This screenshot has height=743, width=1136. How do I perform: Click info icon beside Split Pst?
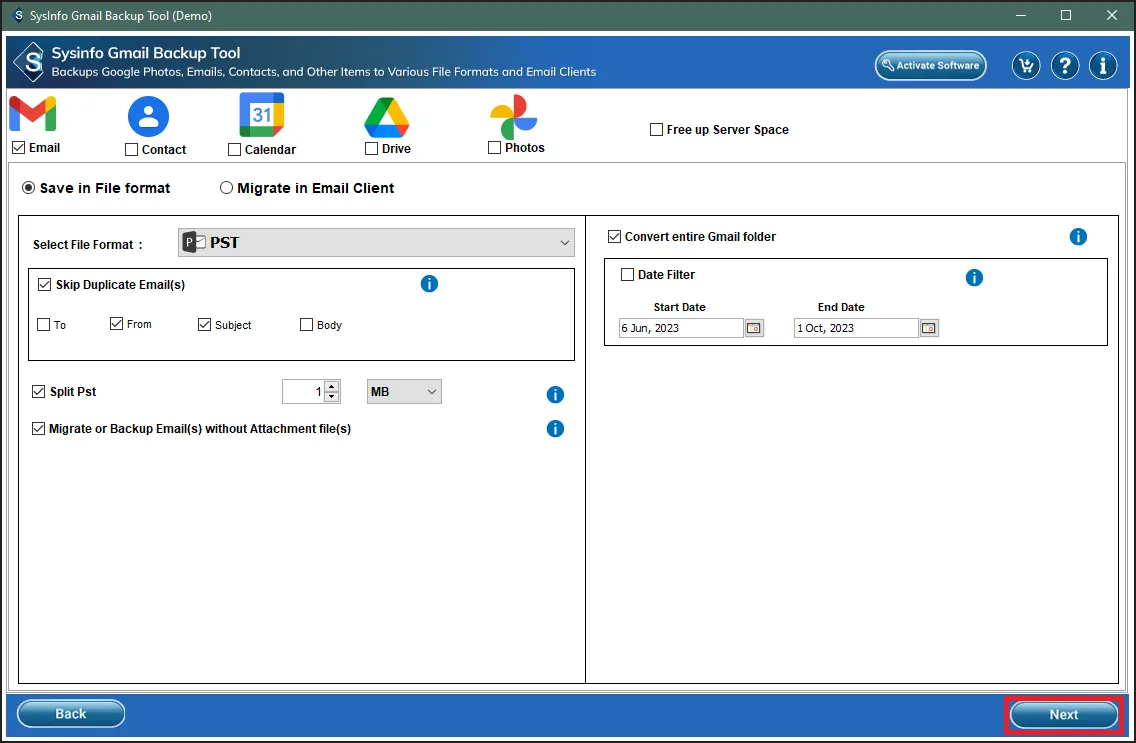[x=555, y=395]
